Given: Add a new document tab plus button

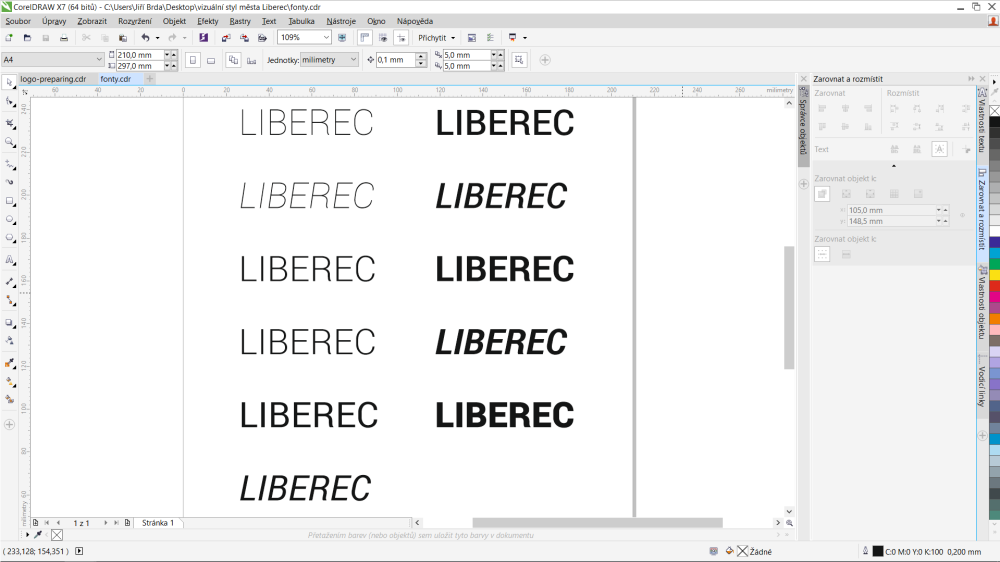Looking at the screenshot, I should [149, 78].
